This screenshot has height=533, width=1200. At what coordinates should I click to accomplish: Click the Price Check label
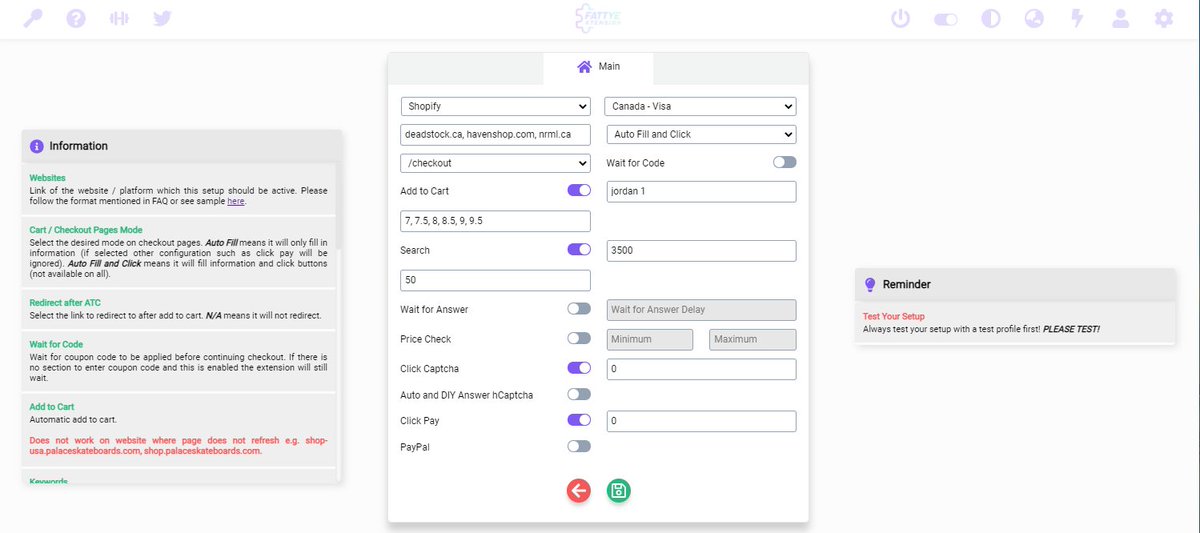425,340
